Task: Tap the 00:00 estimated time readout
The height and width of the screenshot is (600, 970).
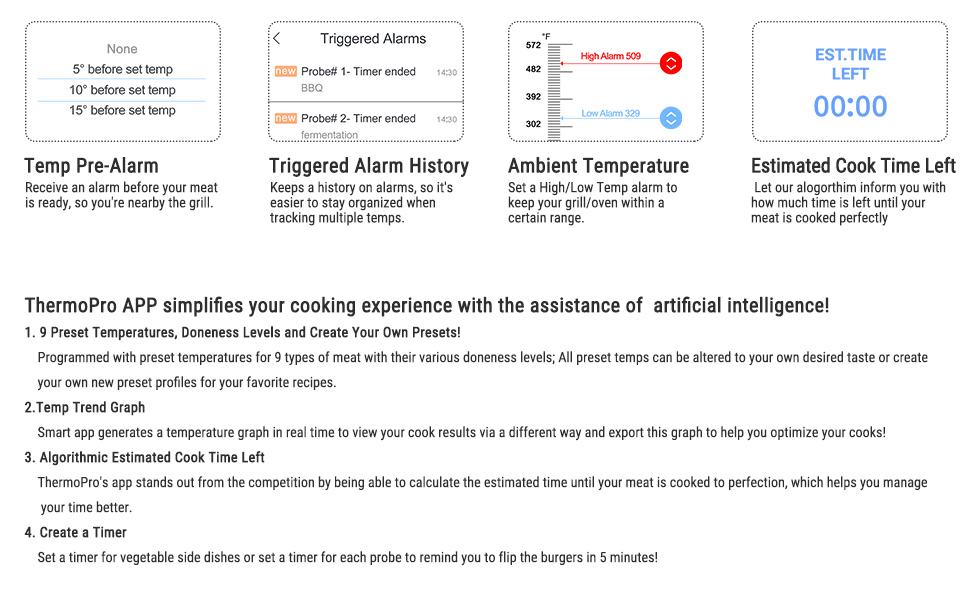Action: click(850, 107)
